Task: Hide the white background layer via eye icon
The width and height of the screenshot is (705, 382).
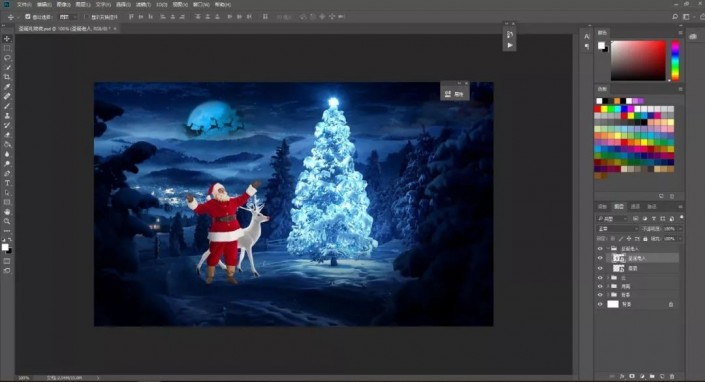Action: [x=600, y=304]
